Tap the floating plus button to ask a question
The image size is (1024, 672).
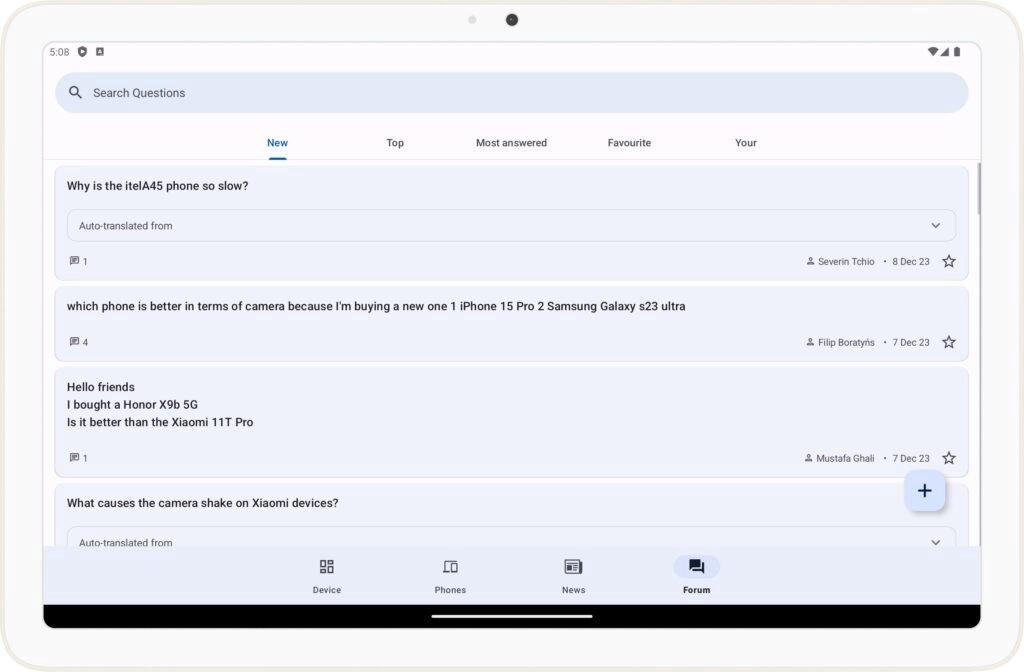click(x=924, y=490)
